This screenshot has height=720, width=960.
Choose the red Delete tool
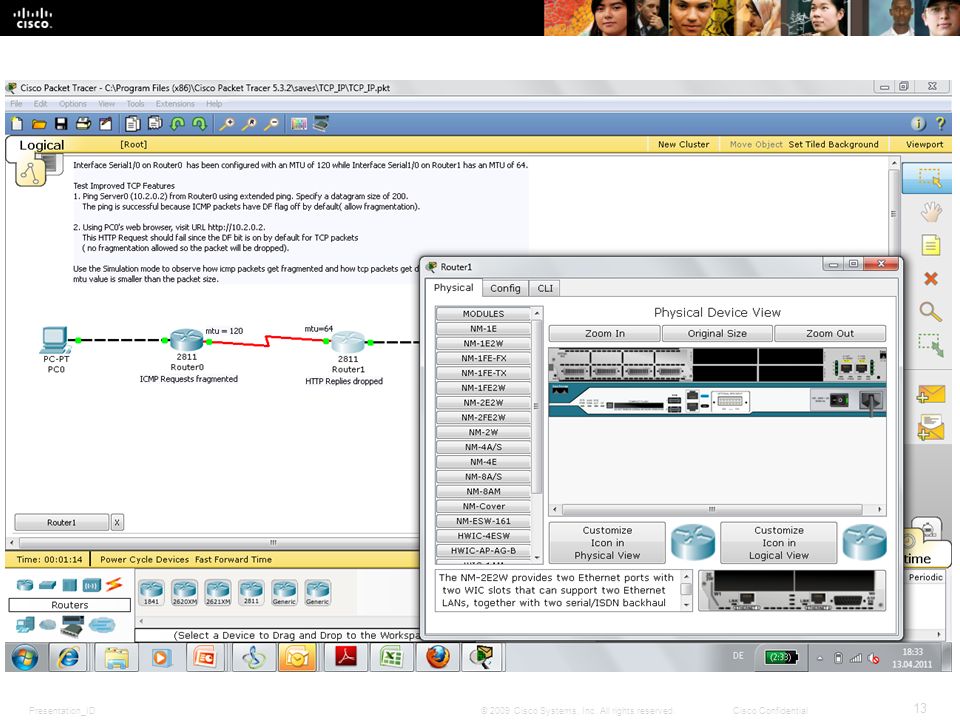931,279
